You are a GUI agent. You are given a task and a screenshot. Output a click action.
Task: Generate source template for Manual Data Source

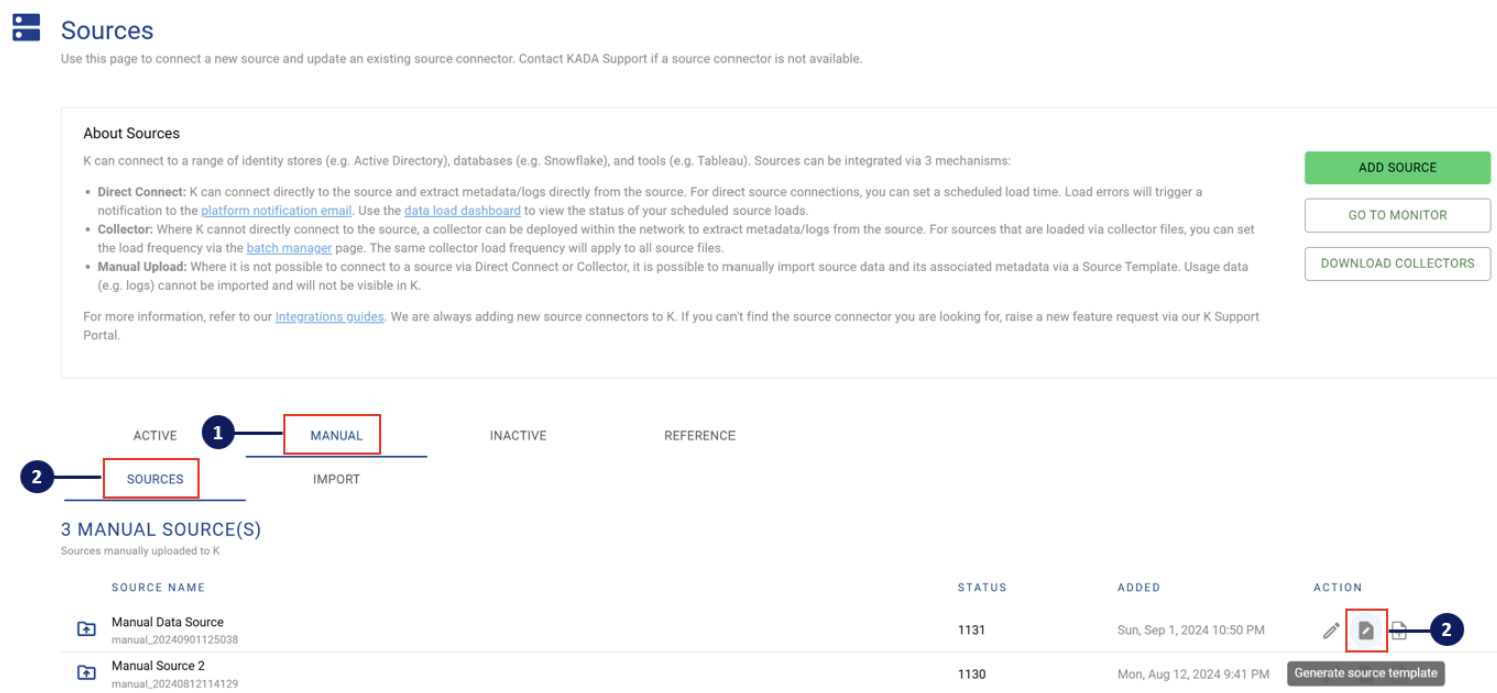pos(1366,630)
